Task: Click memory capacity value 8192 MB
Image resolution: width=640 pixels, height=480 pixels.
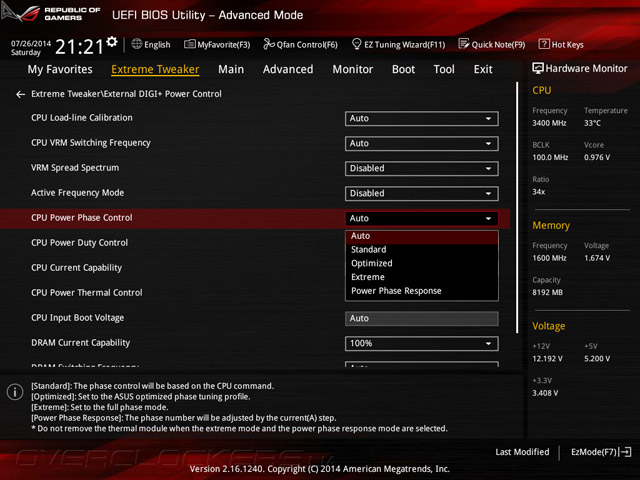Action: (547, 293)
